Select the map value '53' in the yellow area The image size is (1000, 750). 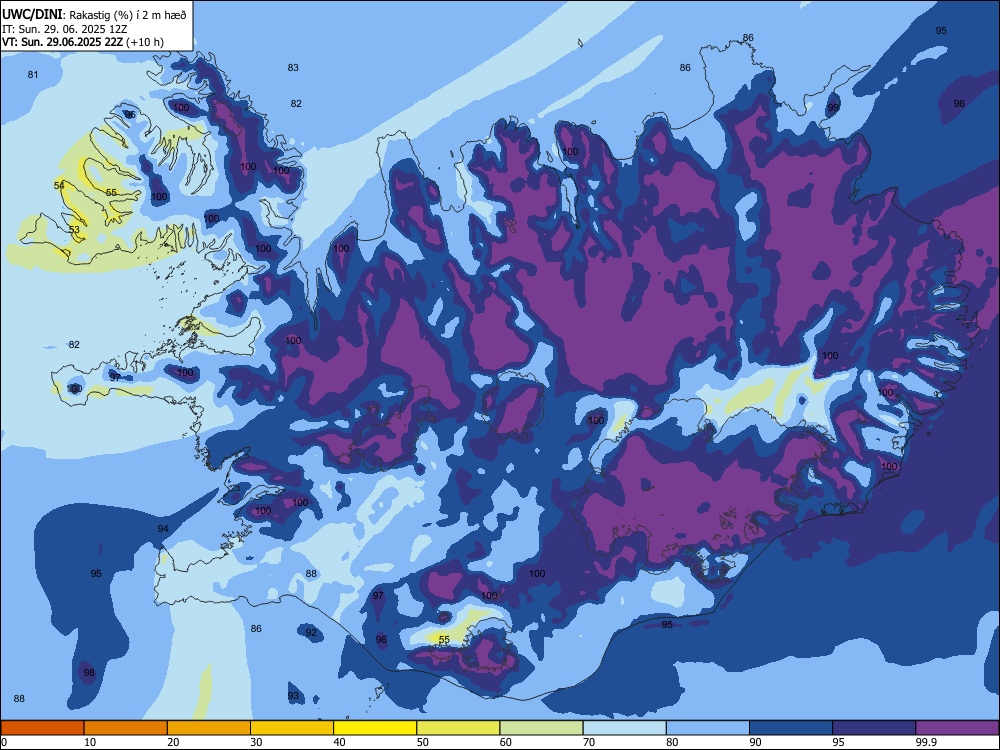pyautogui.click(x=74, y=230)
